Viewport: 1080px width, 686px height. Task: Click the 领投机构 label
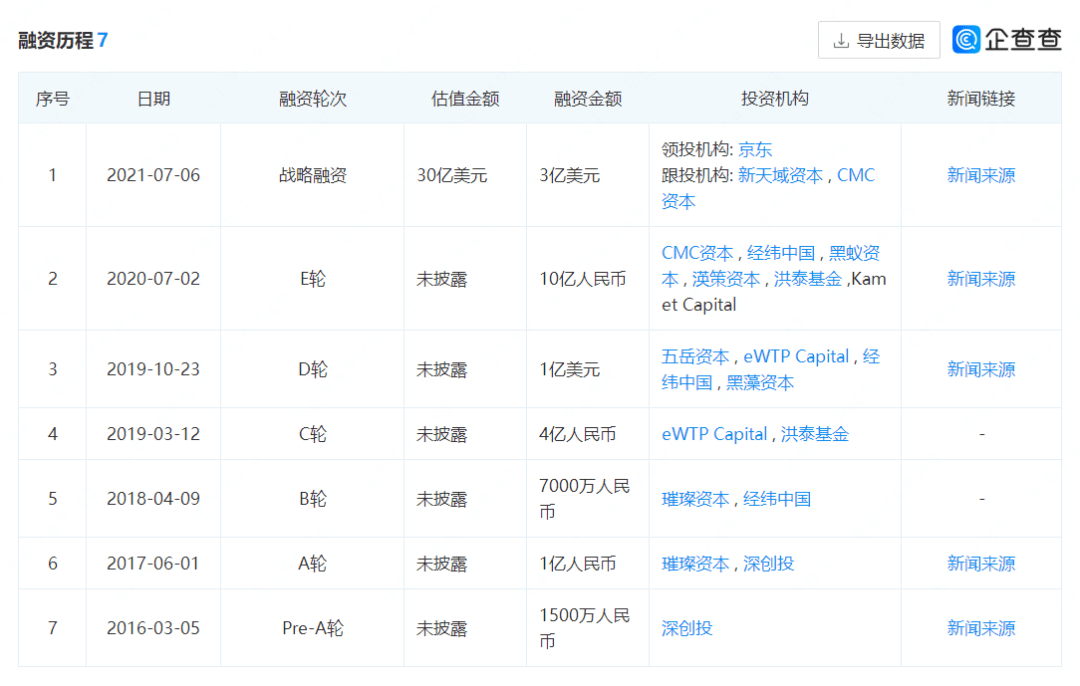[x=696, y=149]
